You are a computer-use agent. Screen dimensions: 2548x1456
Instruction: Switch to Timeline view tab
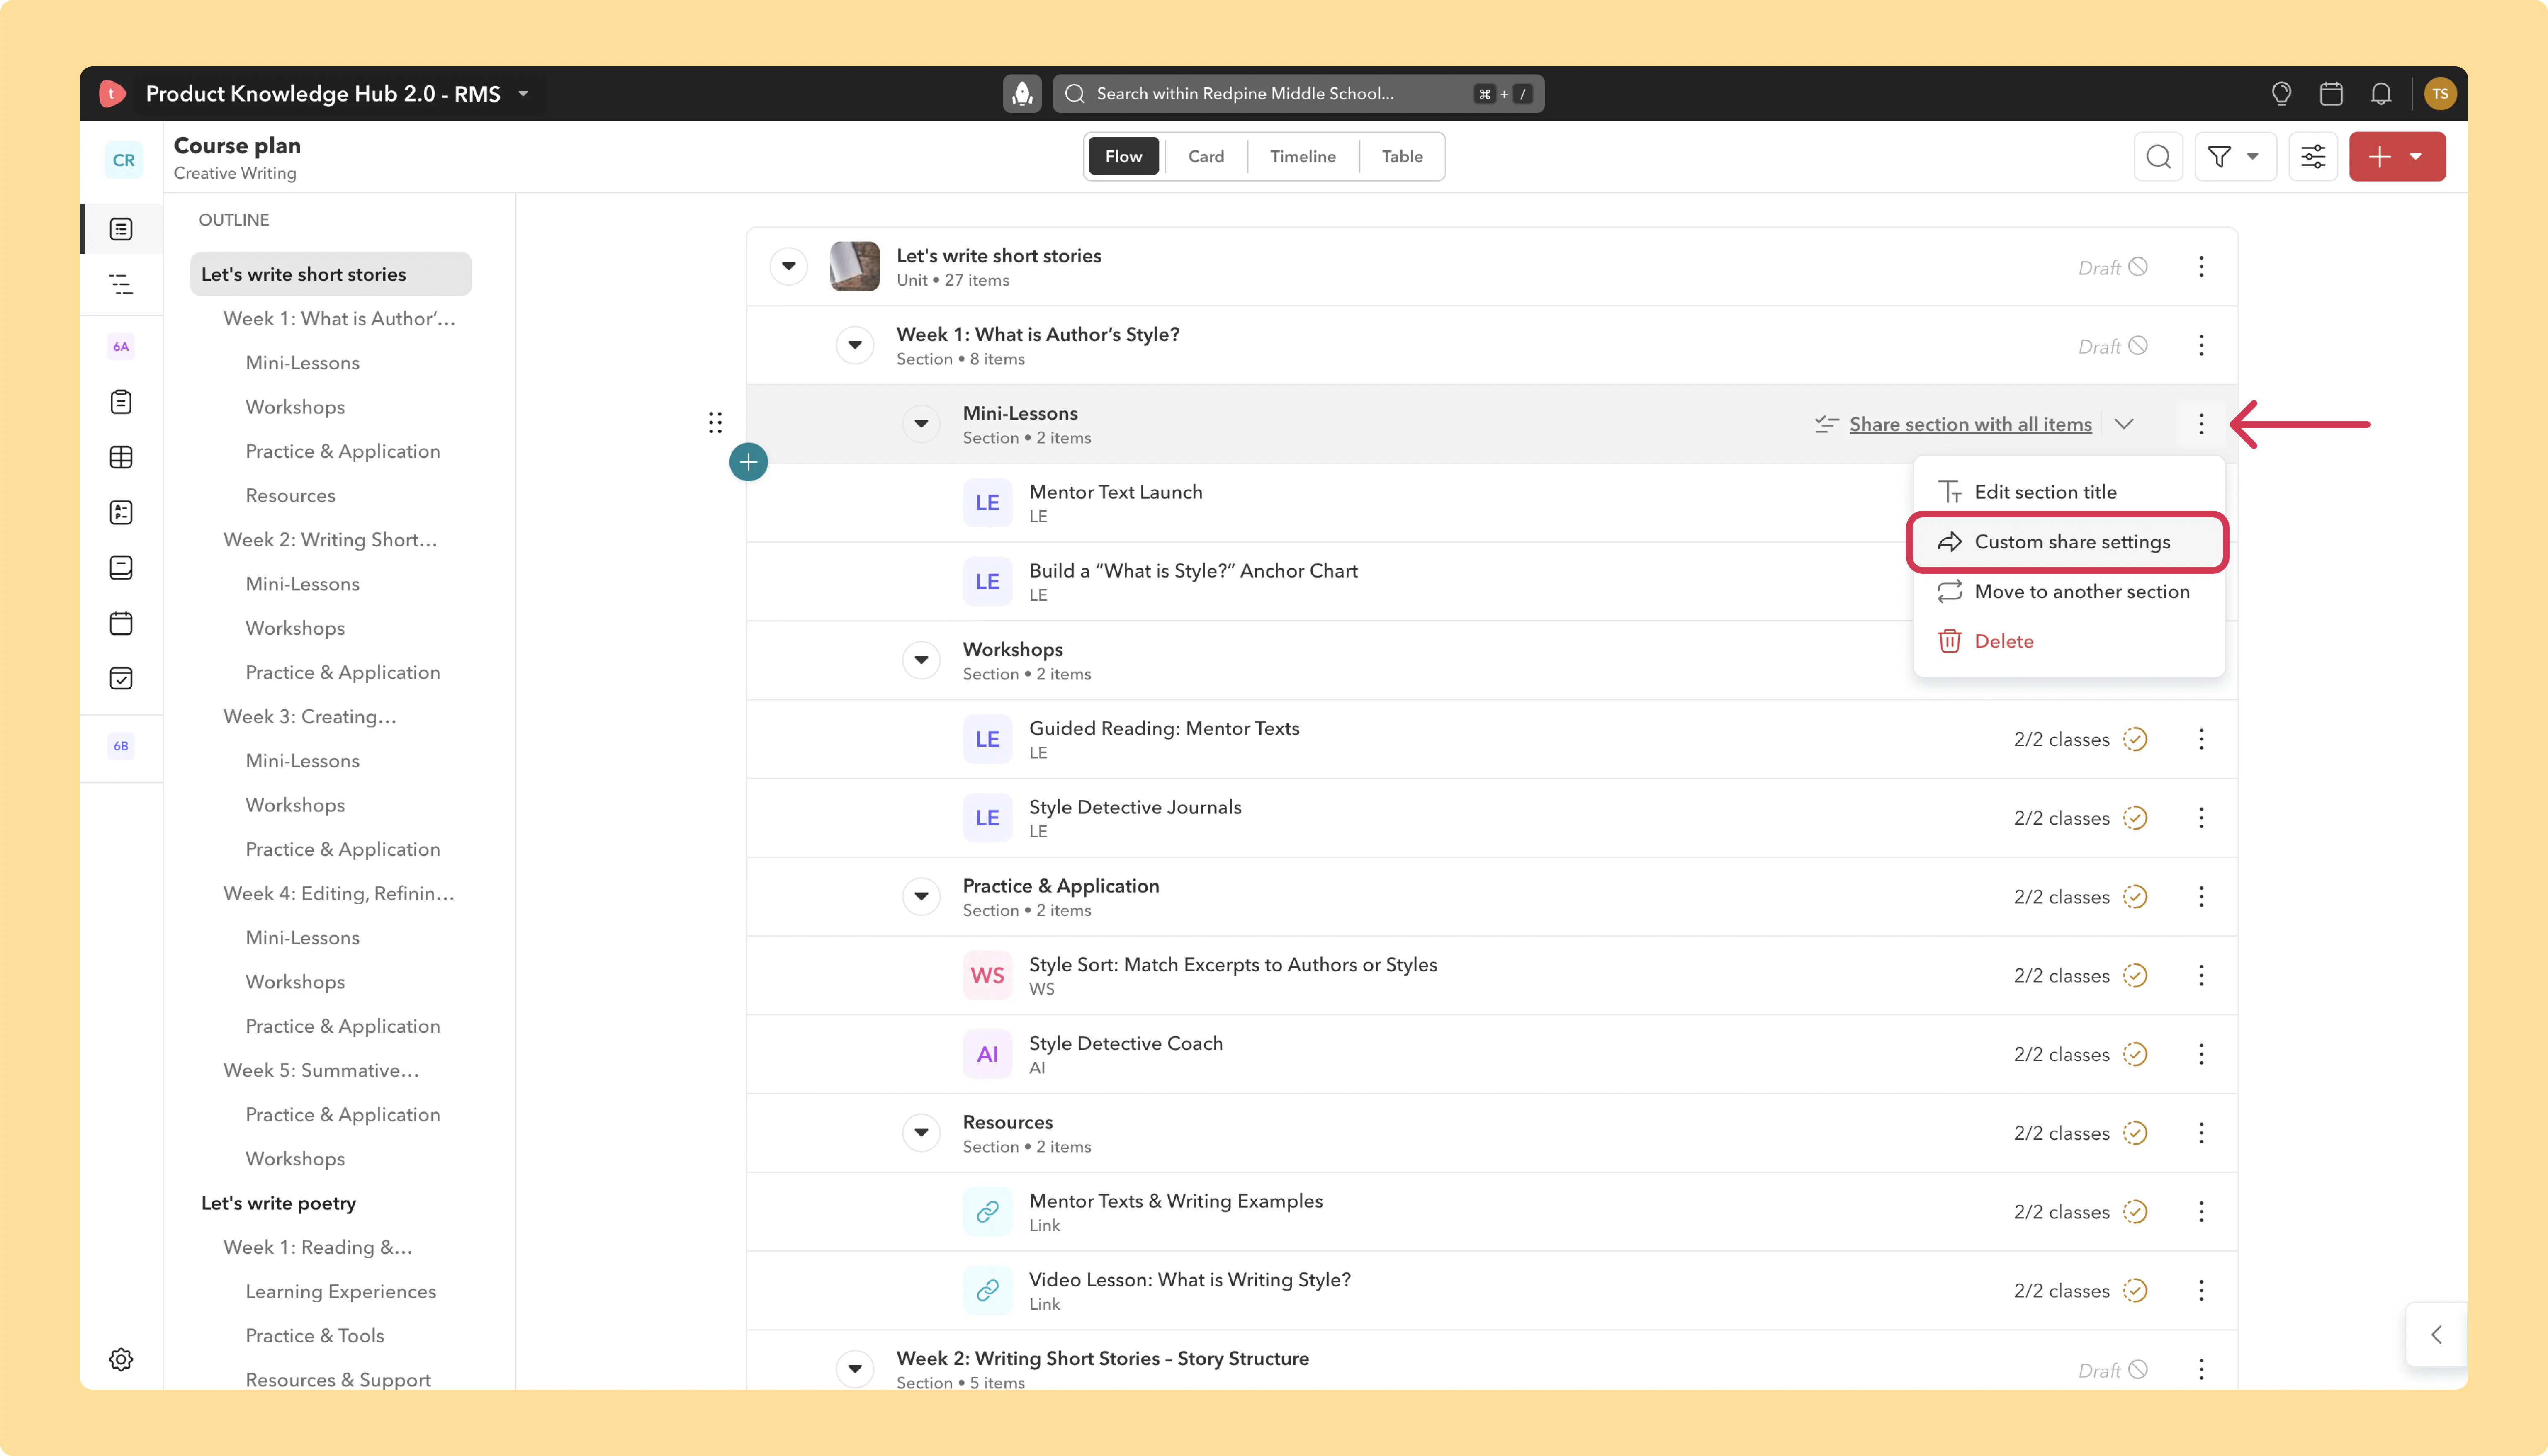(1303, 157)
